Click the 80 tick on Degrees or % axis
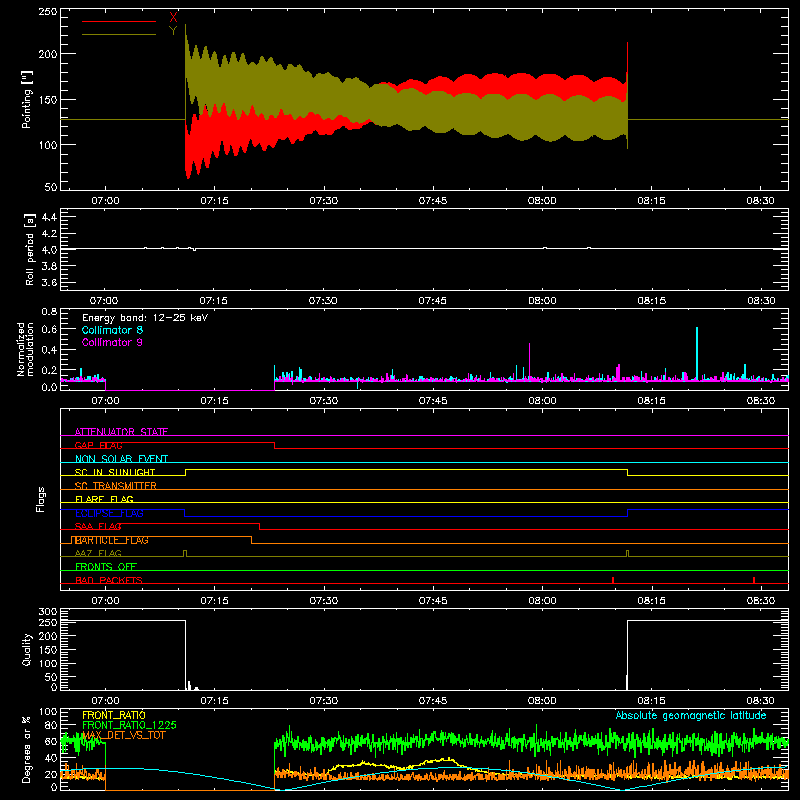Screen dimensions: 800x800 [51, 725]
